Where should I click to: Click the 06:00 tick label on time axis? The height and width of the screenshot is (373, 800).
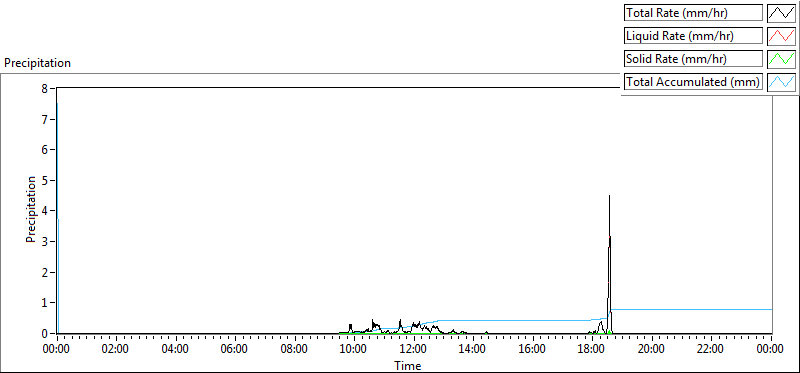pyautogui.click(x=236, y=350)
